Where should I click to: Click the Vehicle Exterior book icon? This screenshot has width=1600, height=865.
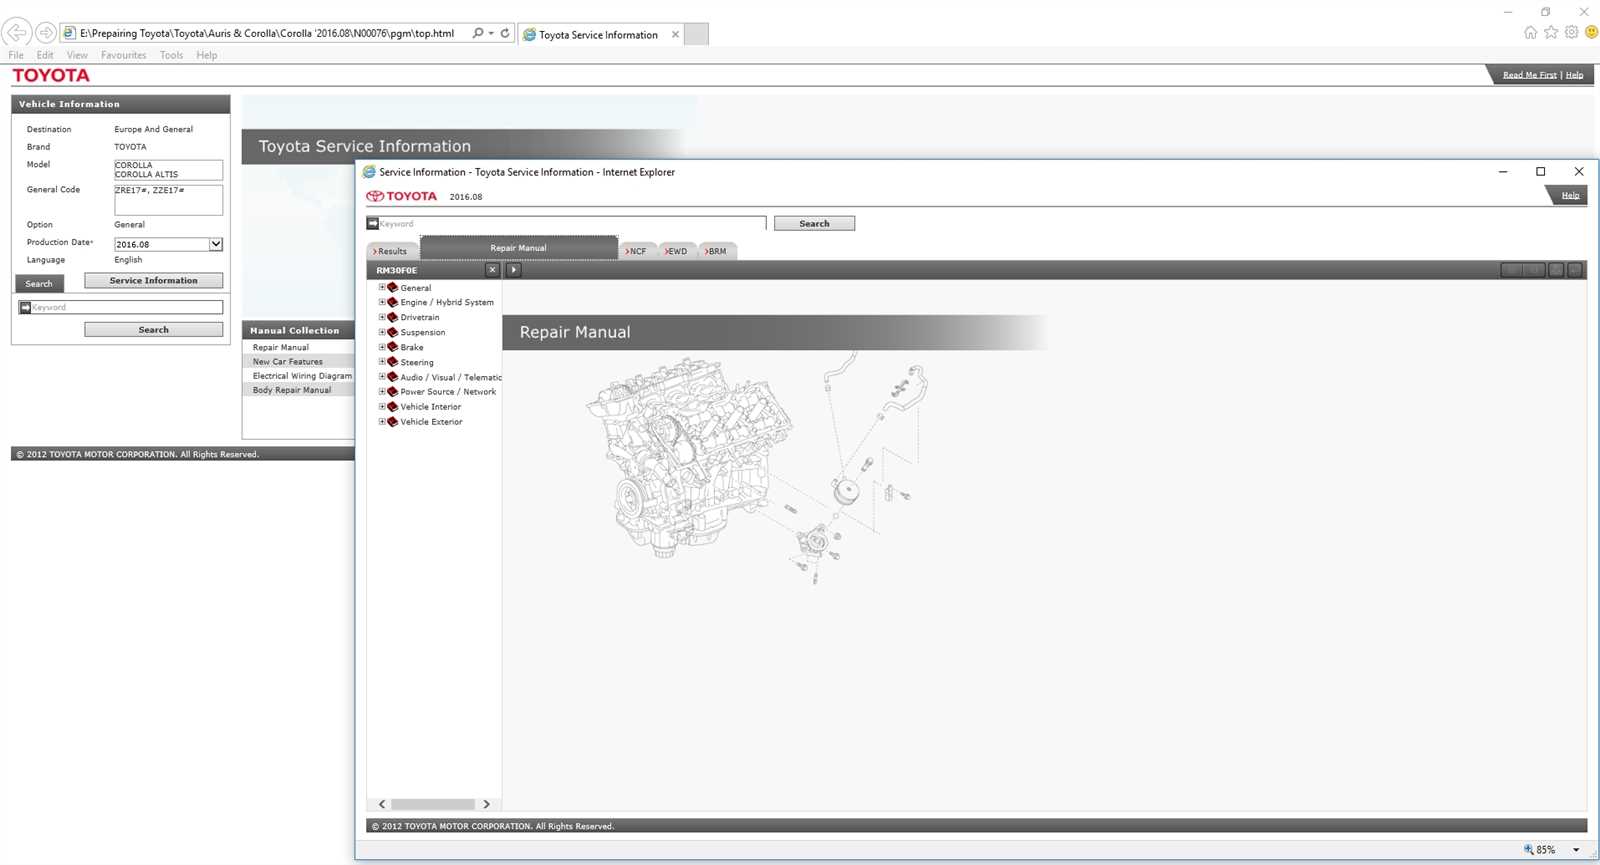(x=392, y=422)
